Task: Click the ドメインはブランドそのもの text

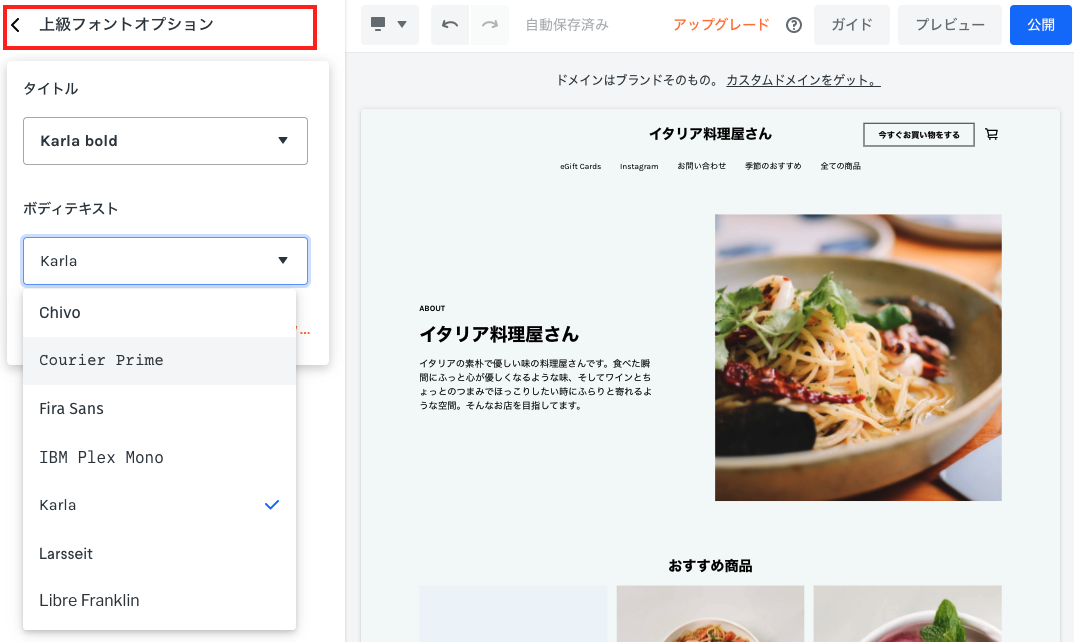Action: 636,80
